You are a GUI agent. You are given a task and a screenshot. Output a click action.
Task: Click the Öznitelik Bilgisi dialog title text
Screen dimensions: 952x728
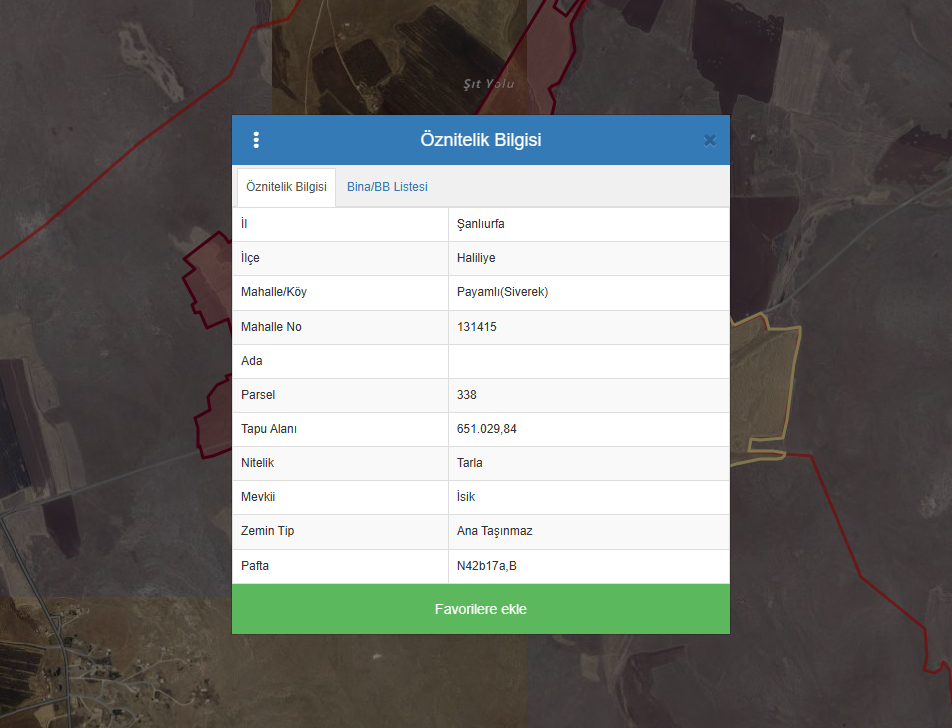(x=481, y=140)
